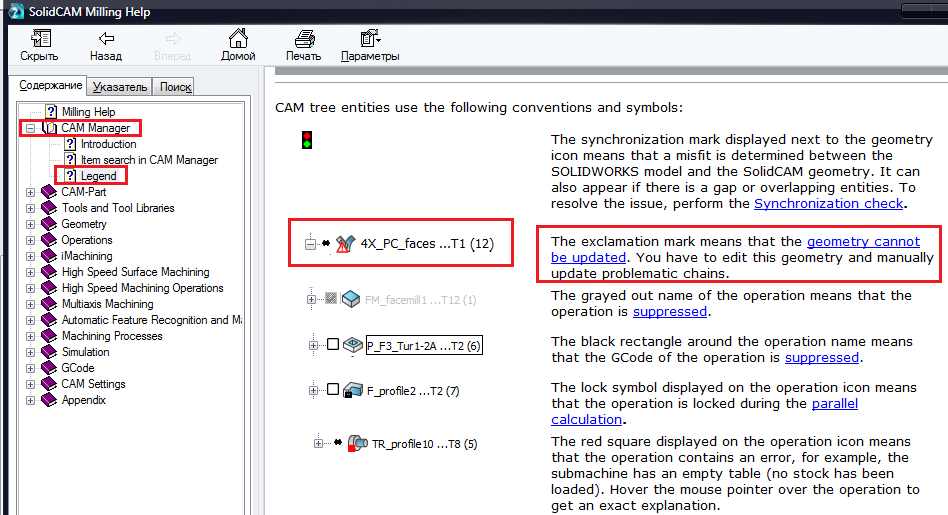
Task: Click the Legend topic question-mark icon
Action: click(71, 176)
